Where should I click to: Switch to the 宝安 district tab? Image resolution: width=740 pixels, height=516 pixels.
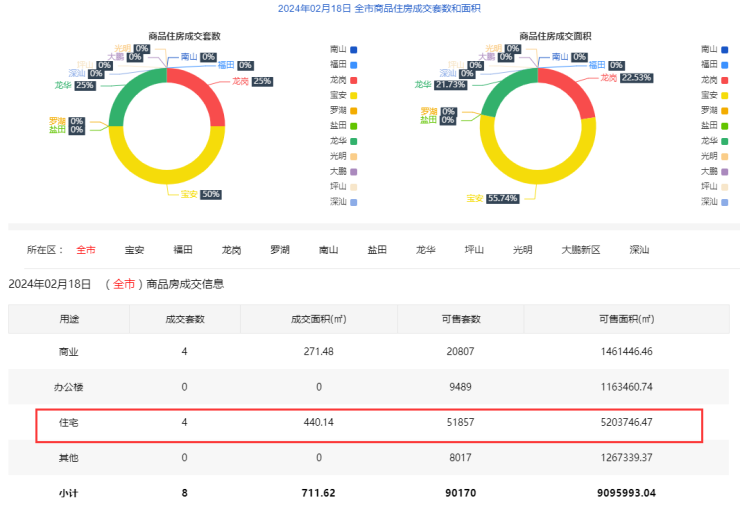point(134,250)
